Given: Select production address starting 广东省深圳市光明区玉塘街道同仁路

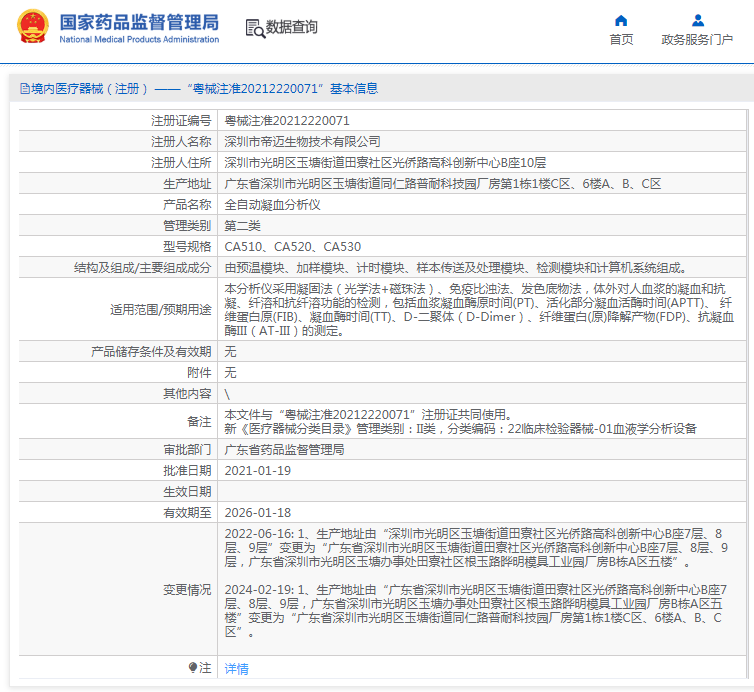Looking at the screenshot, I should (443, 184).
